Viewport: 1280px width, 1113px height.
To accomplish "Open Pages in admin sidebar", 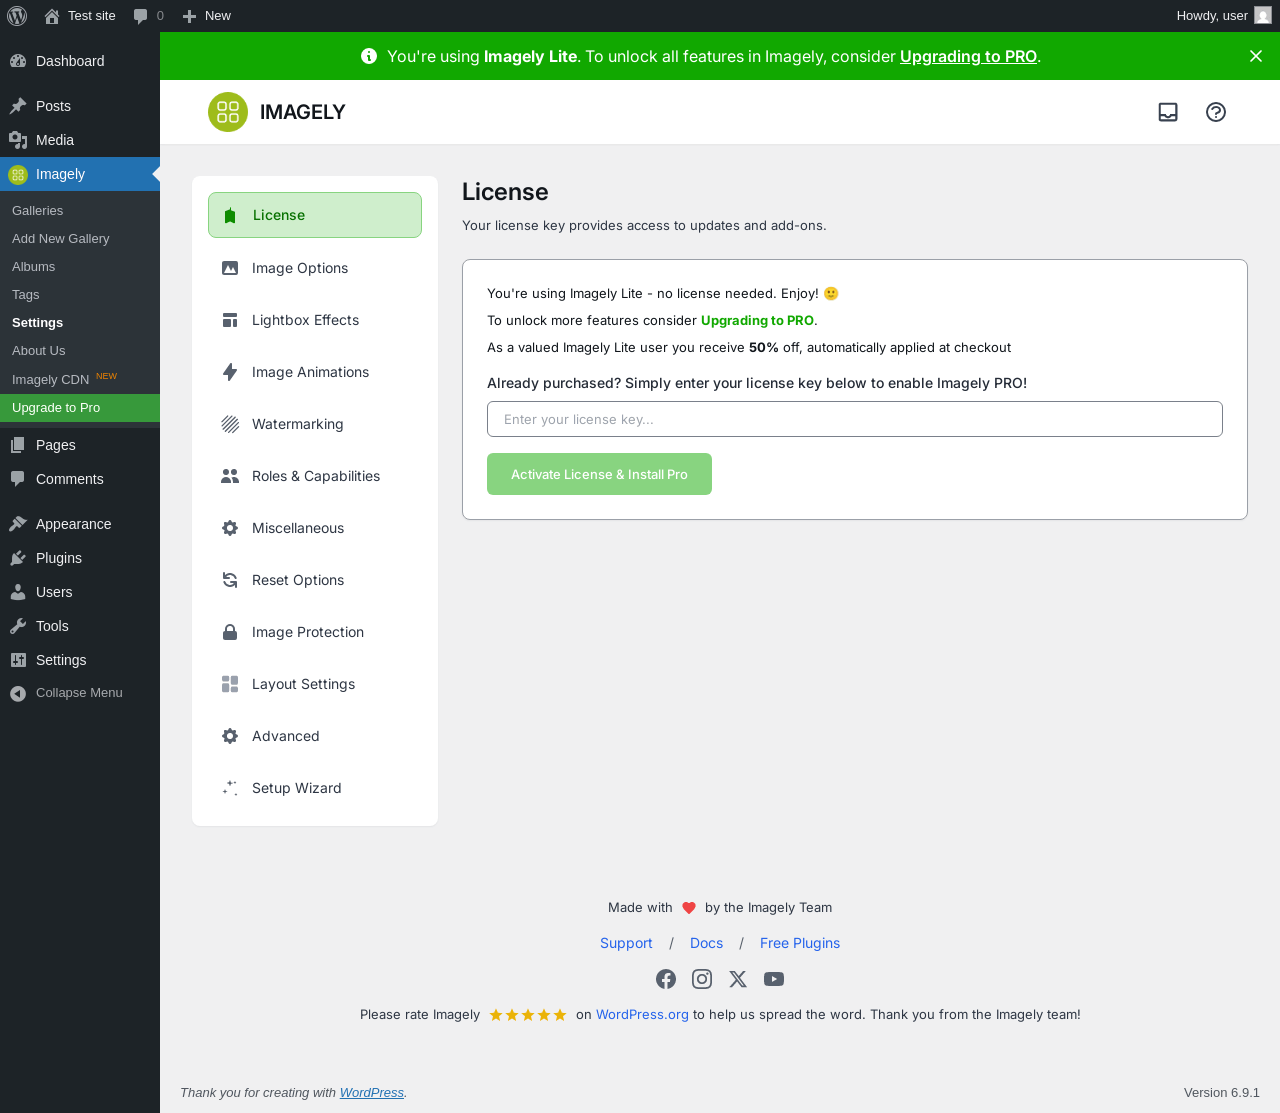I will click(80, 445).
